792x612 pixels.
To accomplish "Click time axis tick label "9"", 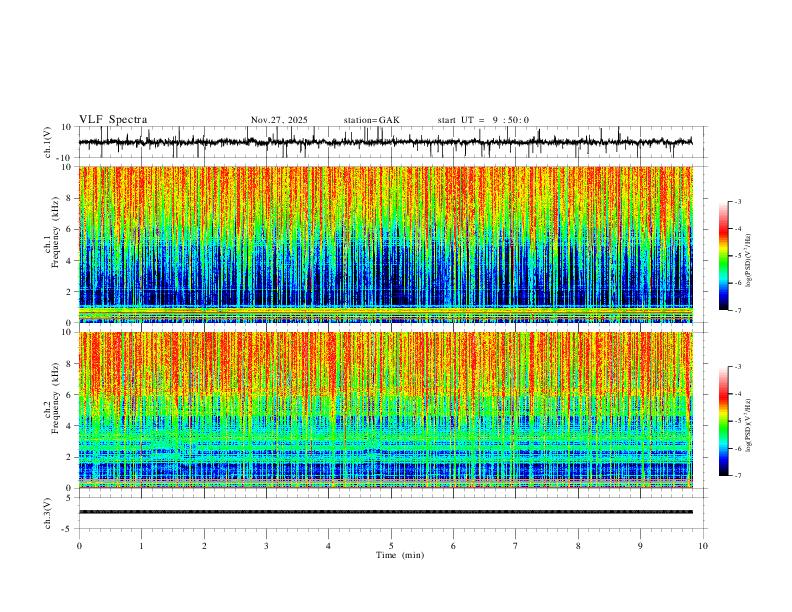I will coord(640,546).
